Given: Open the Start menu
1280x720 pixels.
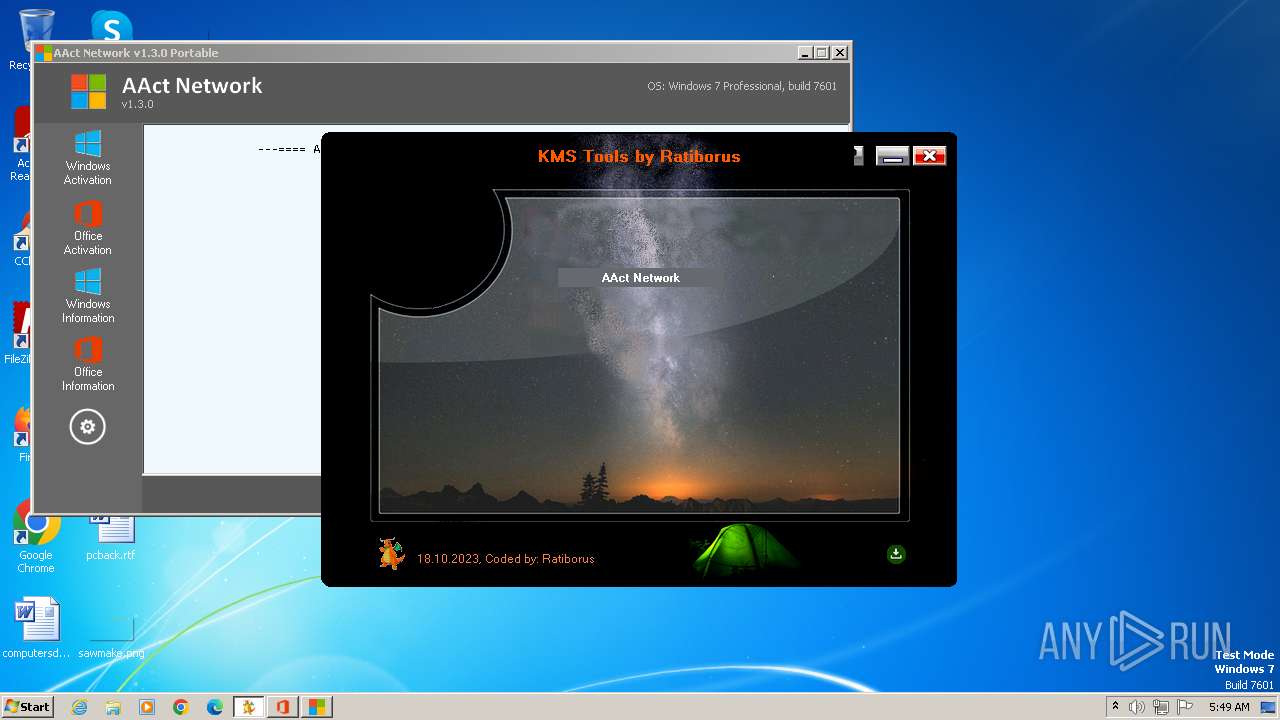Looking at the screenshot, I should point(27,707).
